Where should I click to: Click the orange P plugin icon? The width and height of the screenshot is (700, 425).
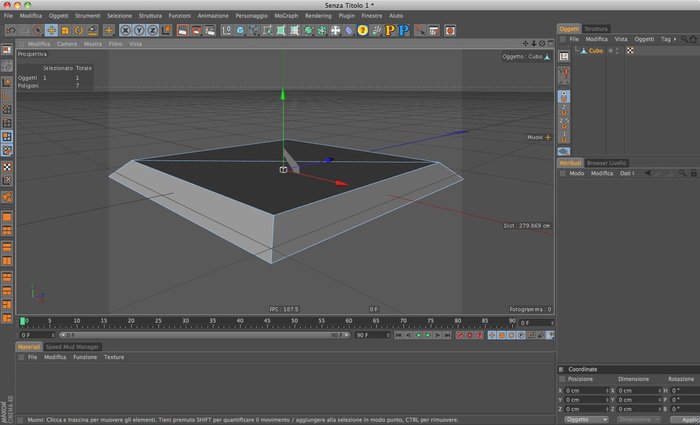coord(390,30)
